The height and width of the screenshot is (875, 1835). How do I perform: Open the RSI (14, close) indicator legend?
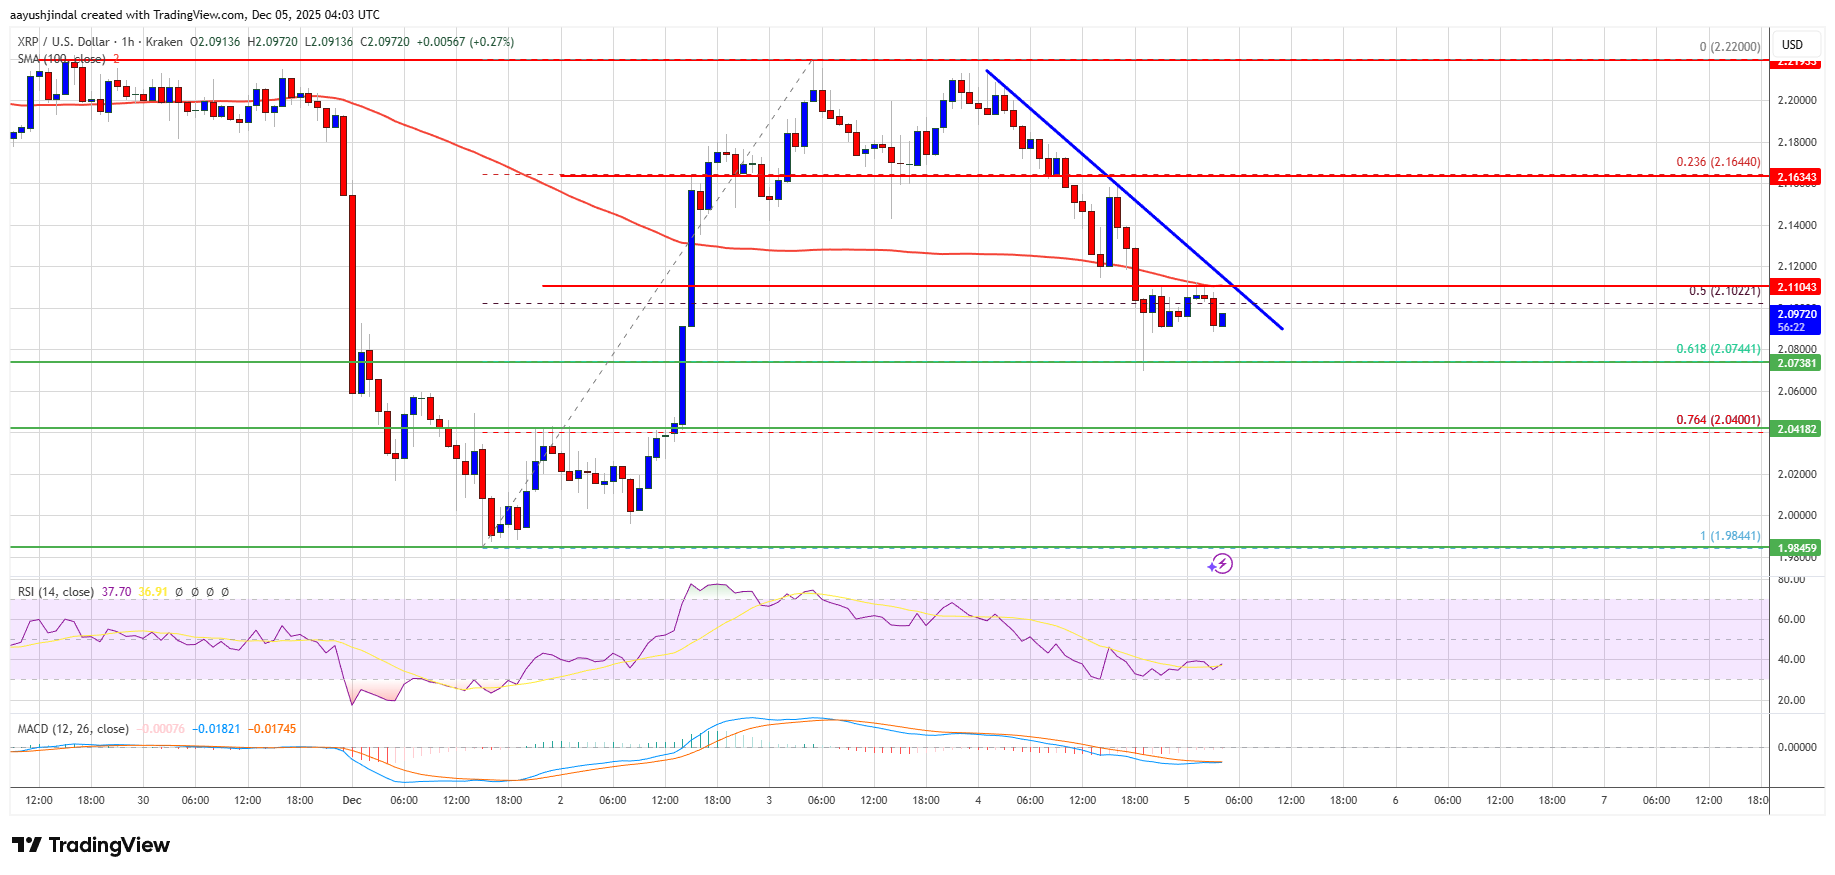56,592
